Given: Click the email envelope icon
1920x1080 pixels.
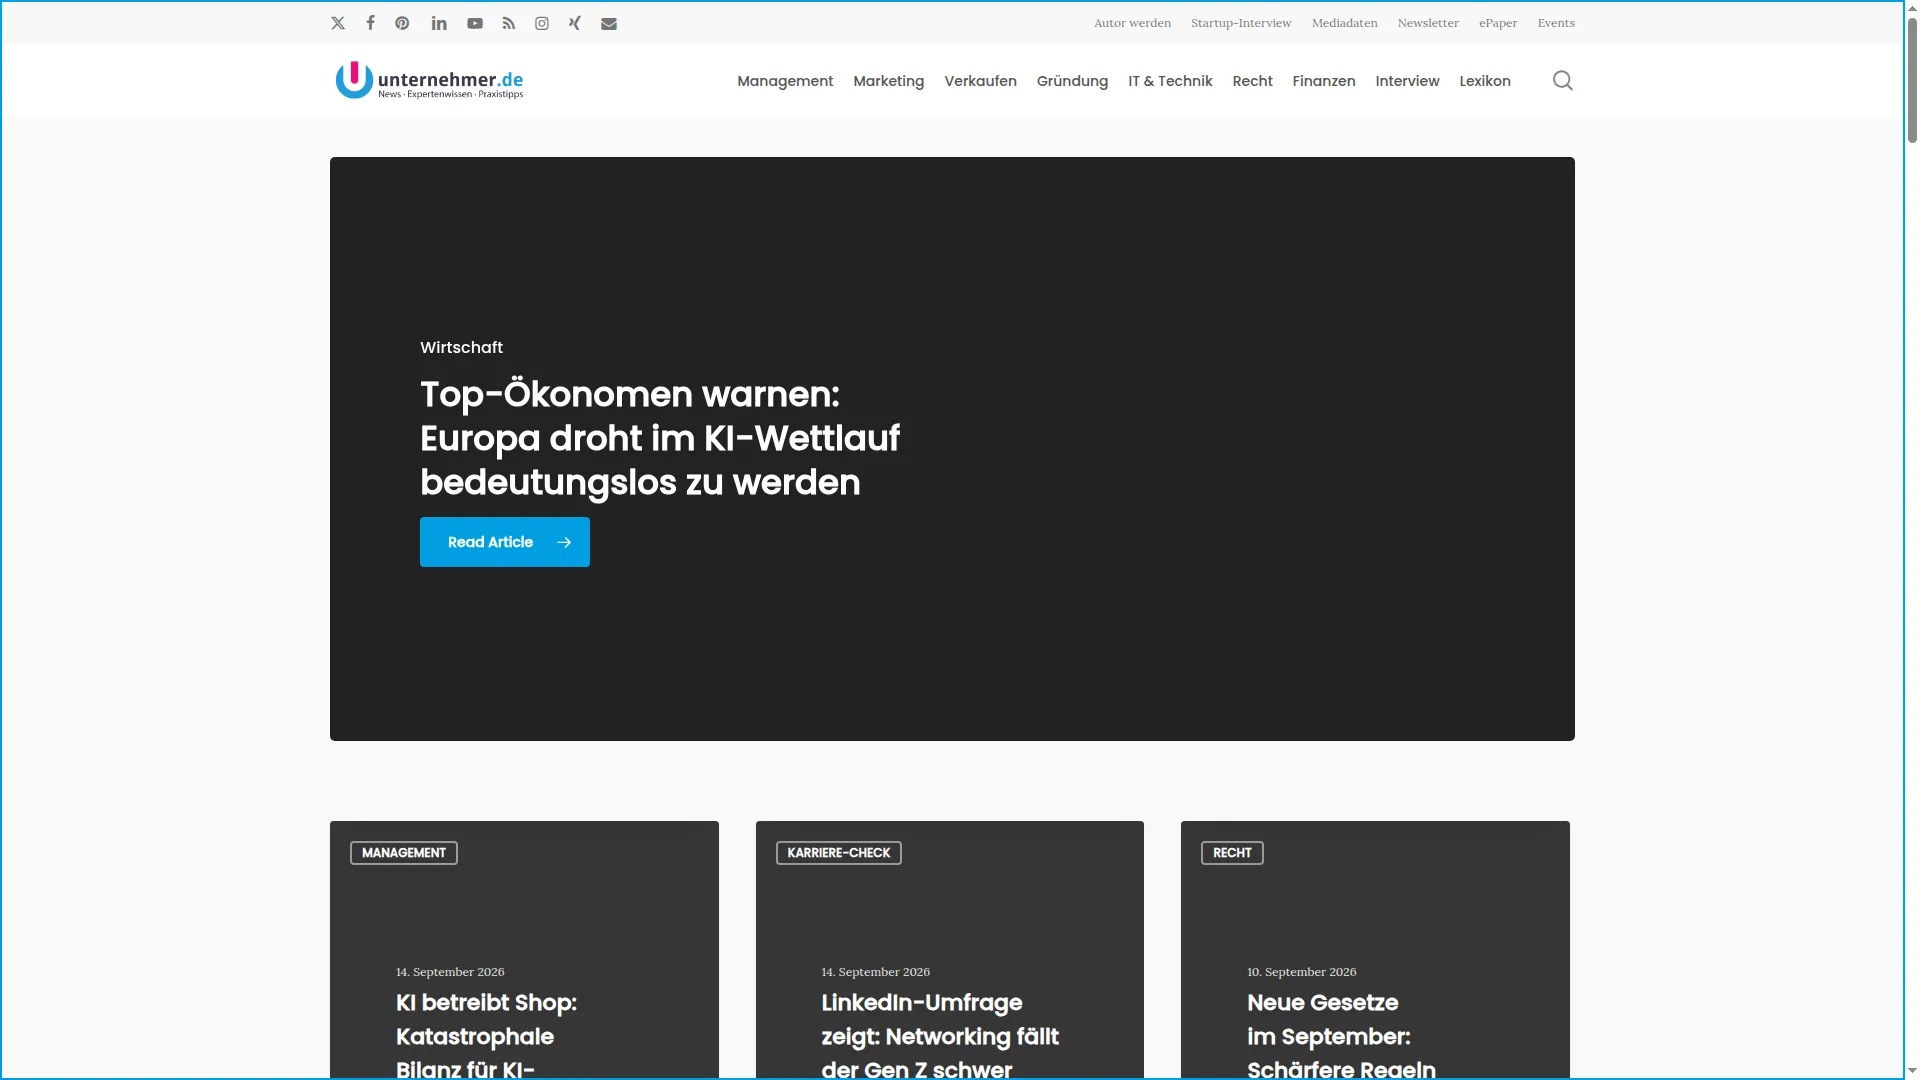Looking at the screenshot, I should [x=609, y=23].
